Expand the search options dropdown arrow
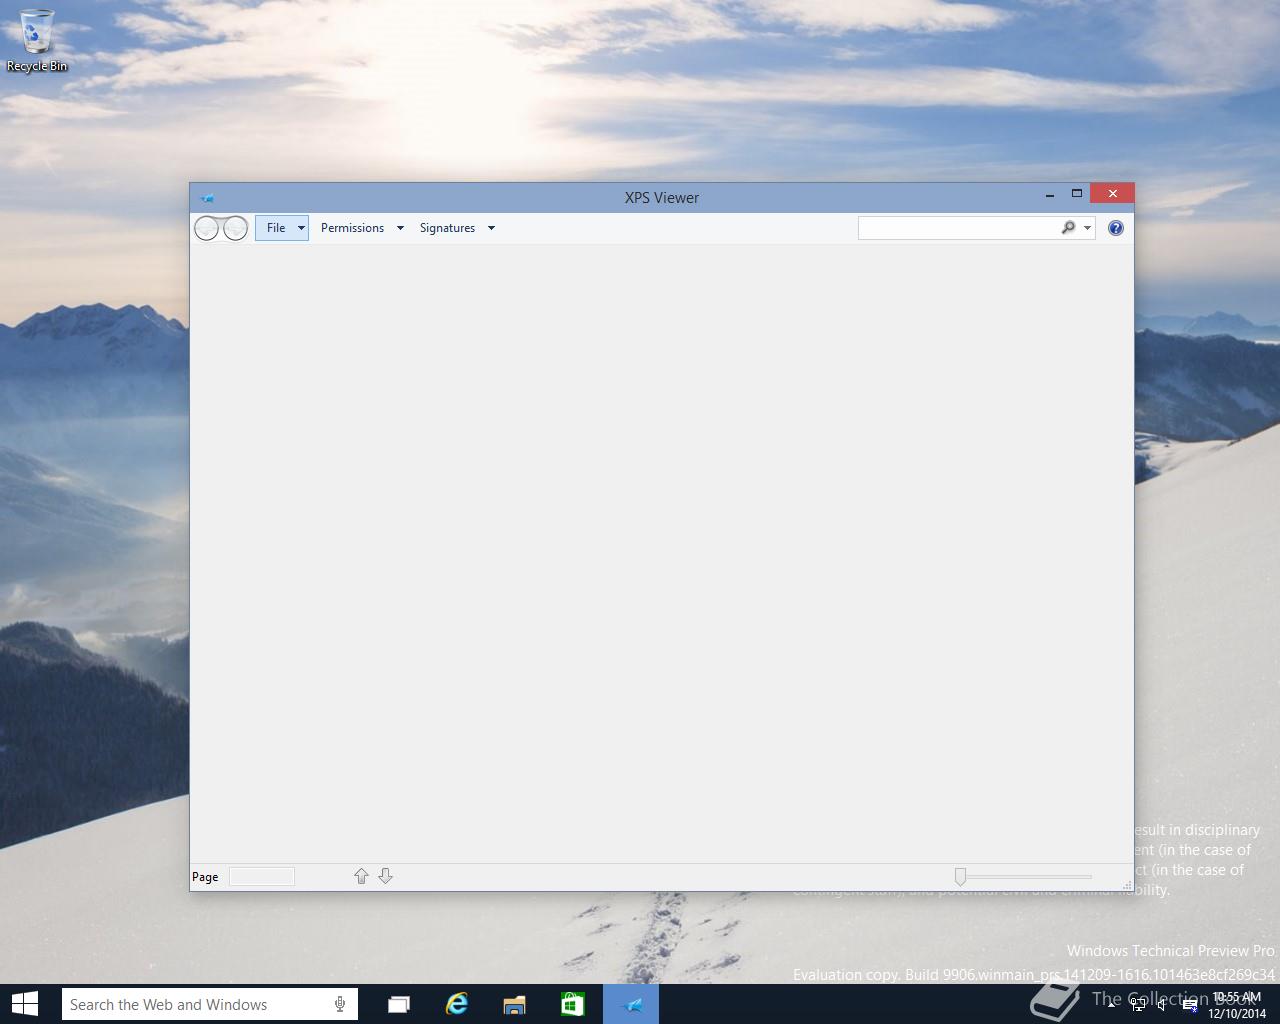The height and width of the screenshot is (1024, 1280). pyautogui.click(x=1087, y=228)
